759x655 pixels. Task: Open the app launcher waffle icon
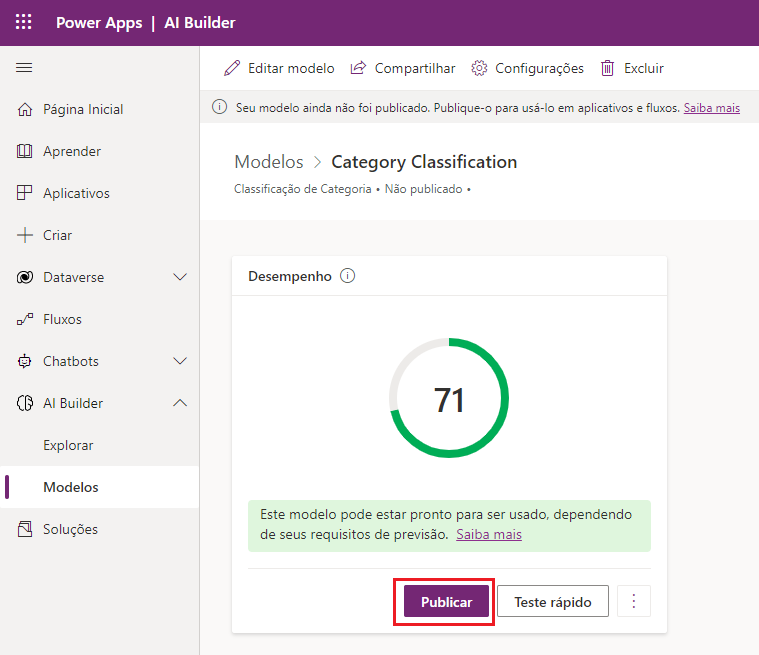point(23,22)
